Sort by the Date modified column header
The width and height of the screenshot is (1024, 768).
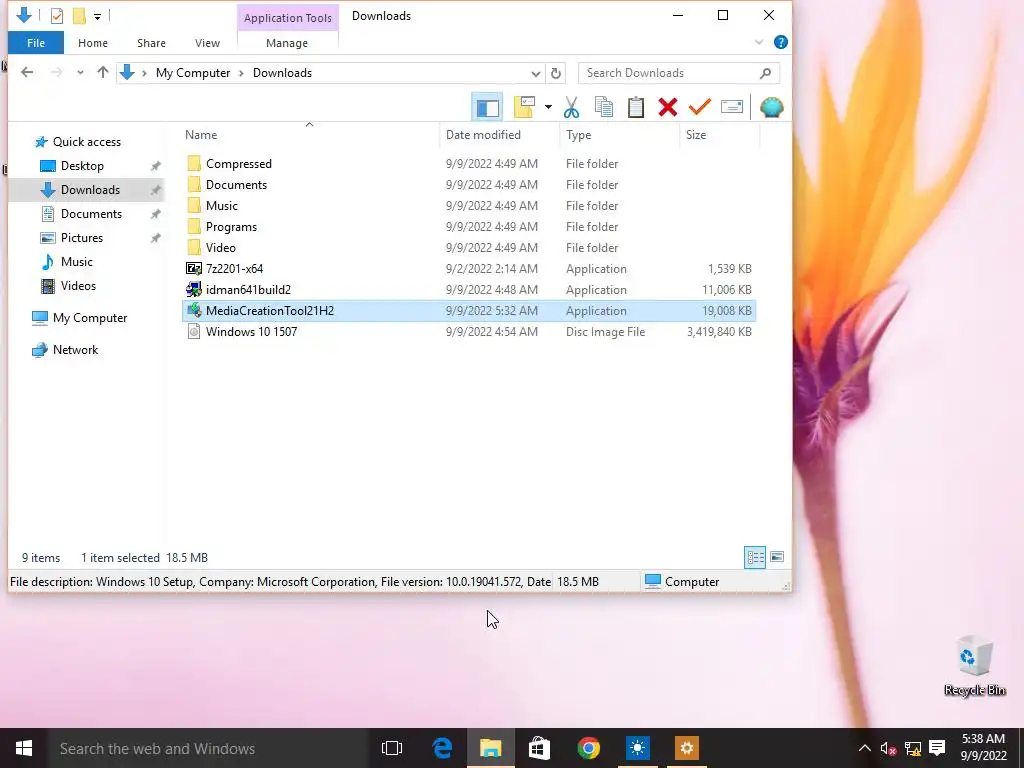coord(483,135)
